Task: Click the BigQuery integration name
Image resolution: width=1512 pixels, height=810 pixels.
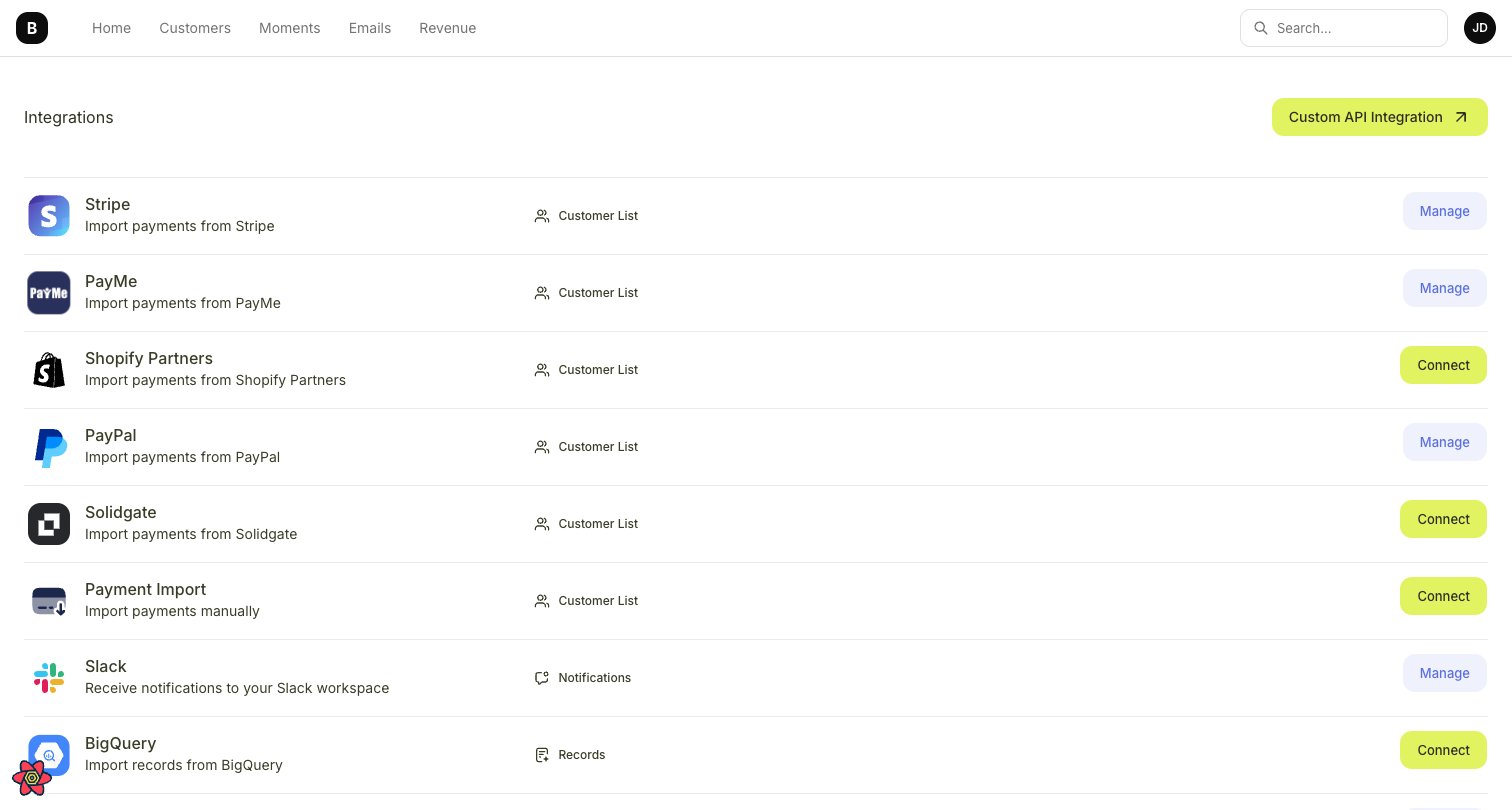Action: point(121,743)
